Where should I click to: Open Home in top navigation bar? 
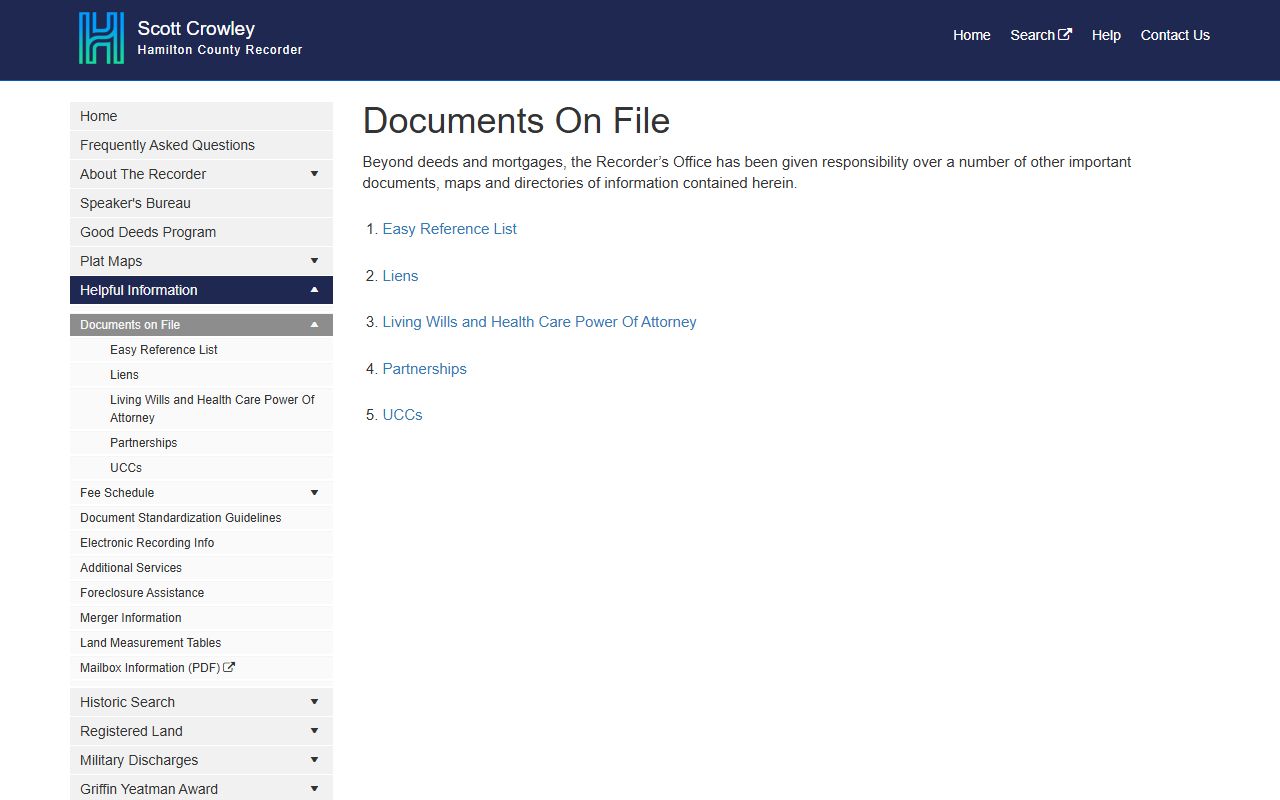pos(971,35)
